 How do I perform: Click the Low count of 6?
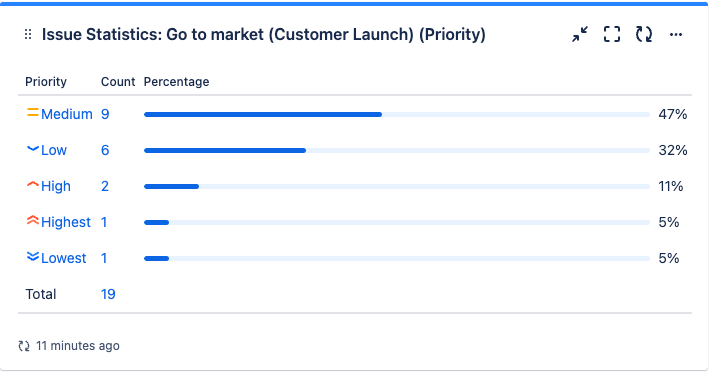105,150
